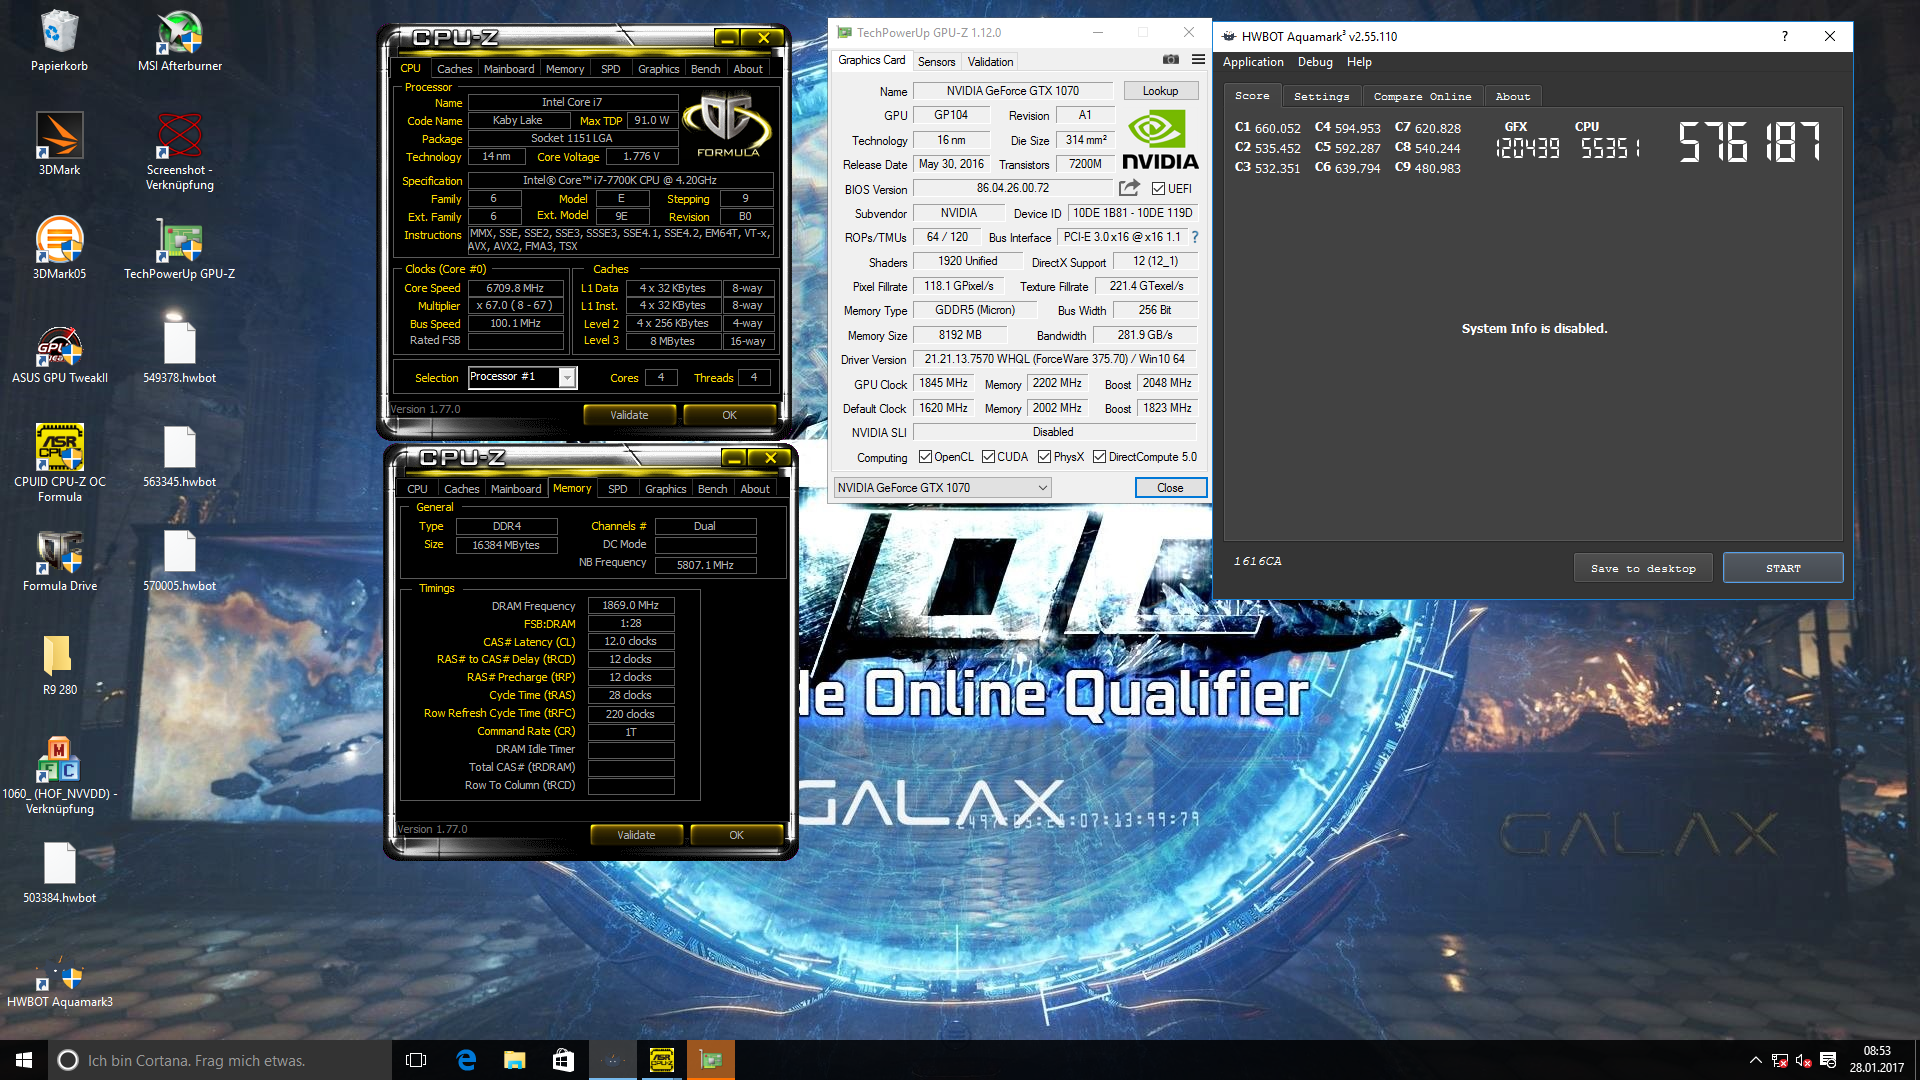1920x1080 pixels.
Task: Open the Debug menu in Aquamark
Action: click(1315, 62)
